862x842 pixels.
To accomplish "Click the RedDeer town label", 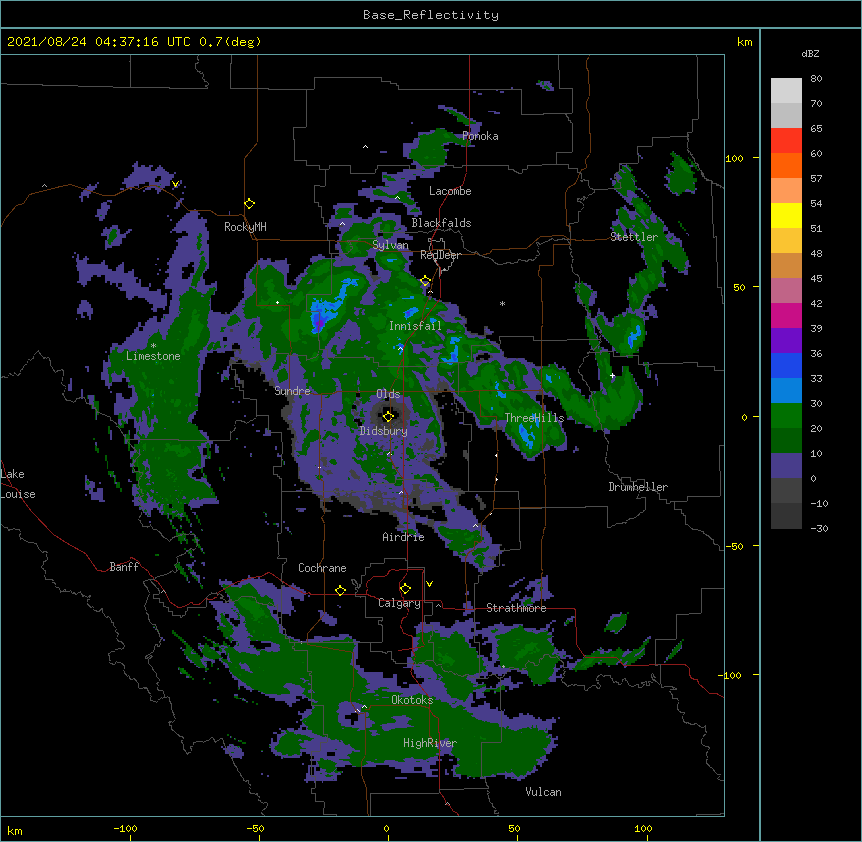I will click(440, 255).
